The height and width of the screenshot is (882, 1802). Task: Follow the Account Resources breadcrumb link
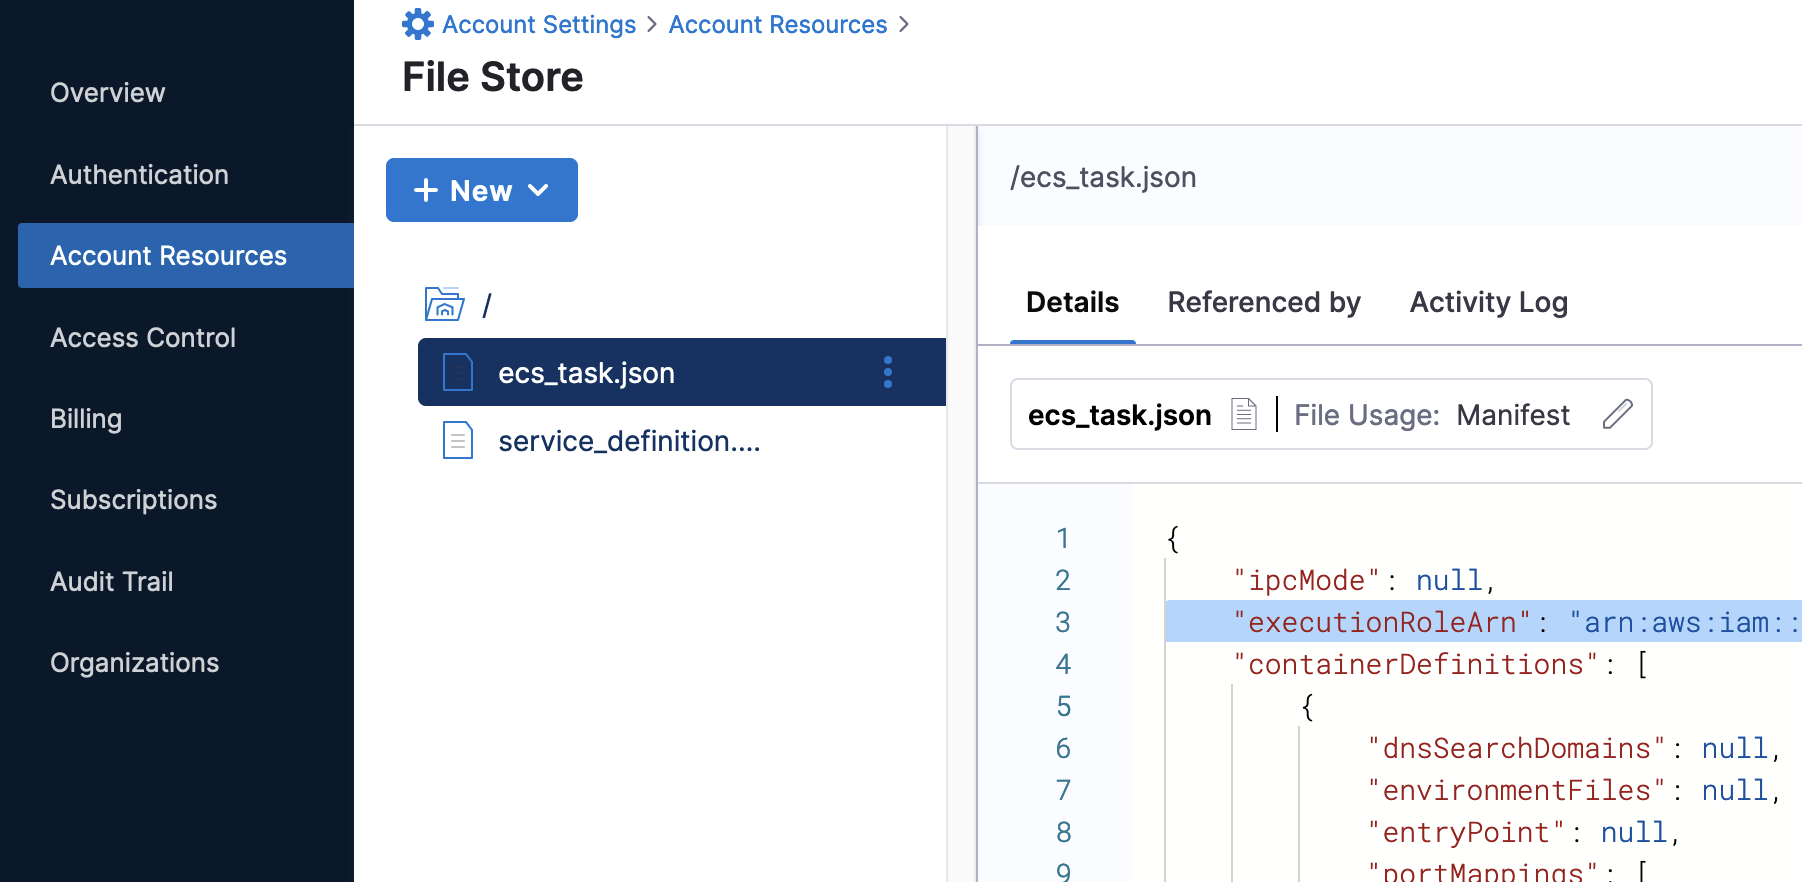(x=777, y=24)
